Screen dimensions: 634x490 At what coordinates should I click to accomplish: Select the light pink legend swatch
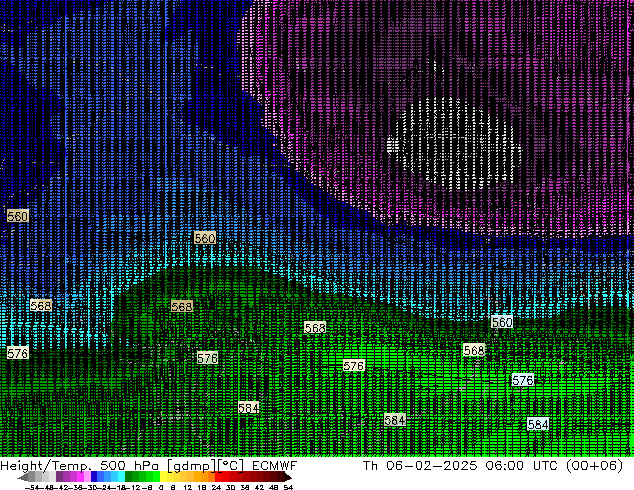(x=87, y=476)
